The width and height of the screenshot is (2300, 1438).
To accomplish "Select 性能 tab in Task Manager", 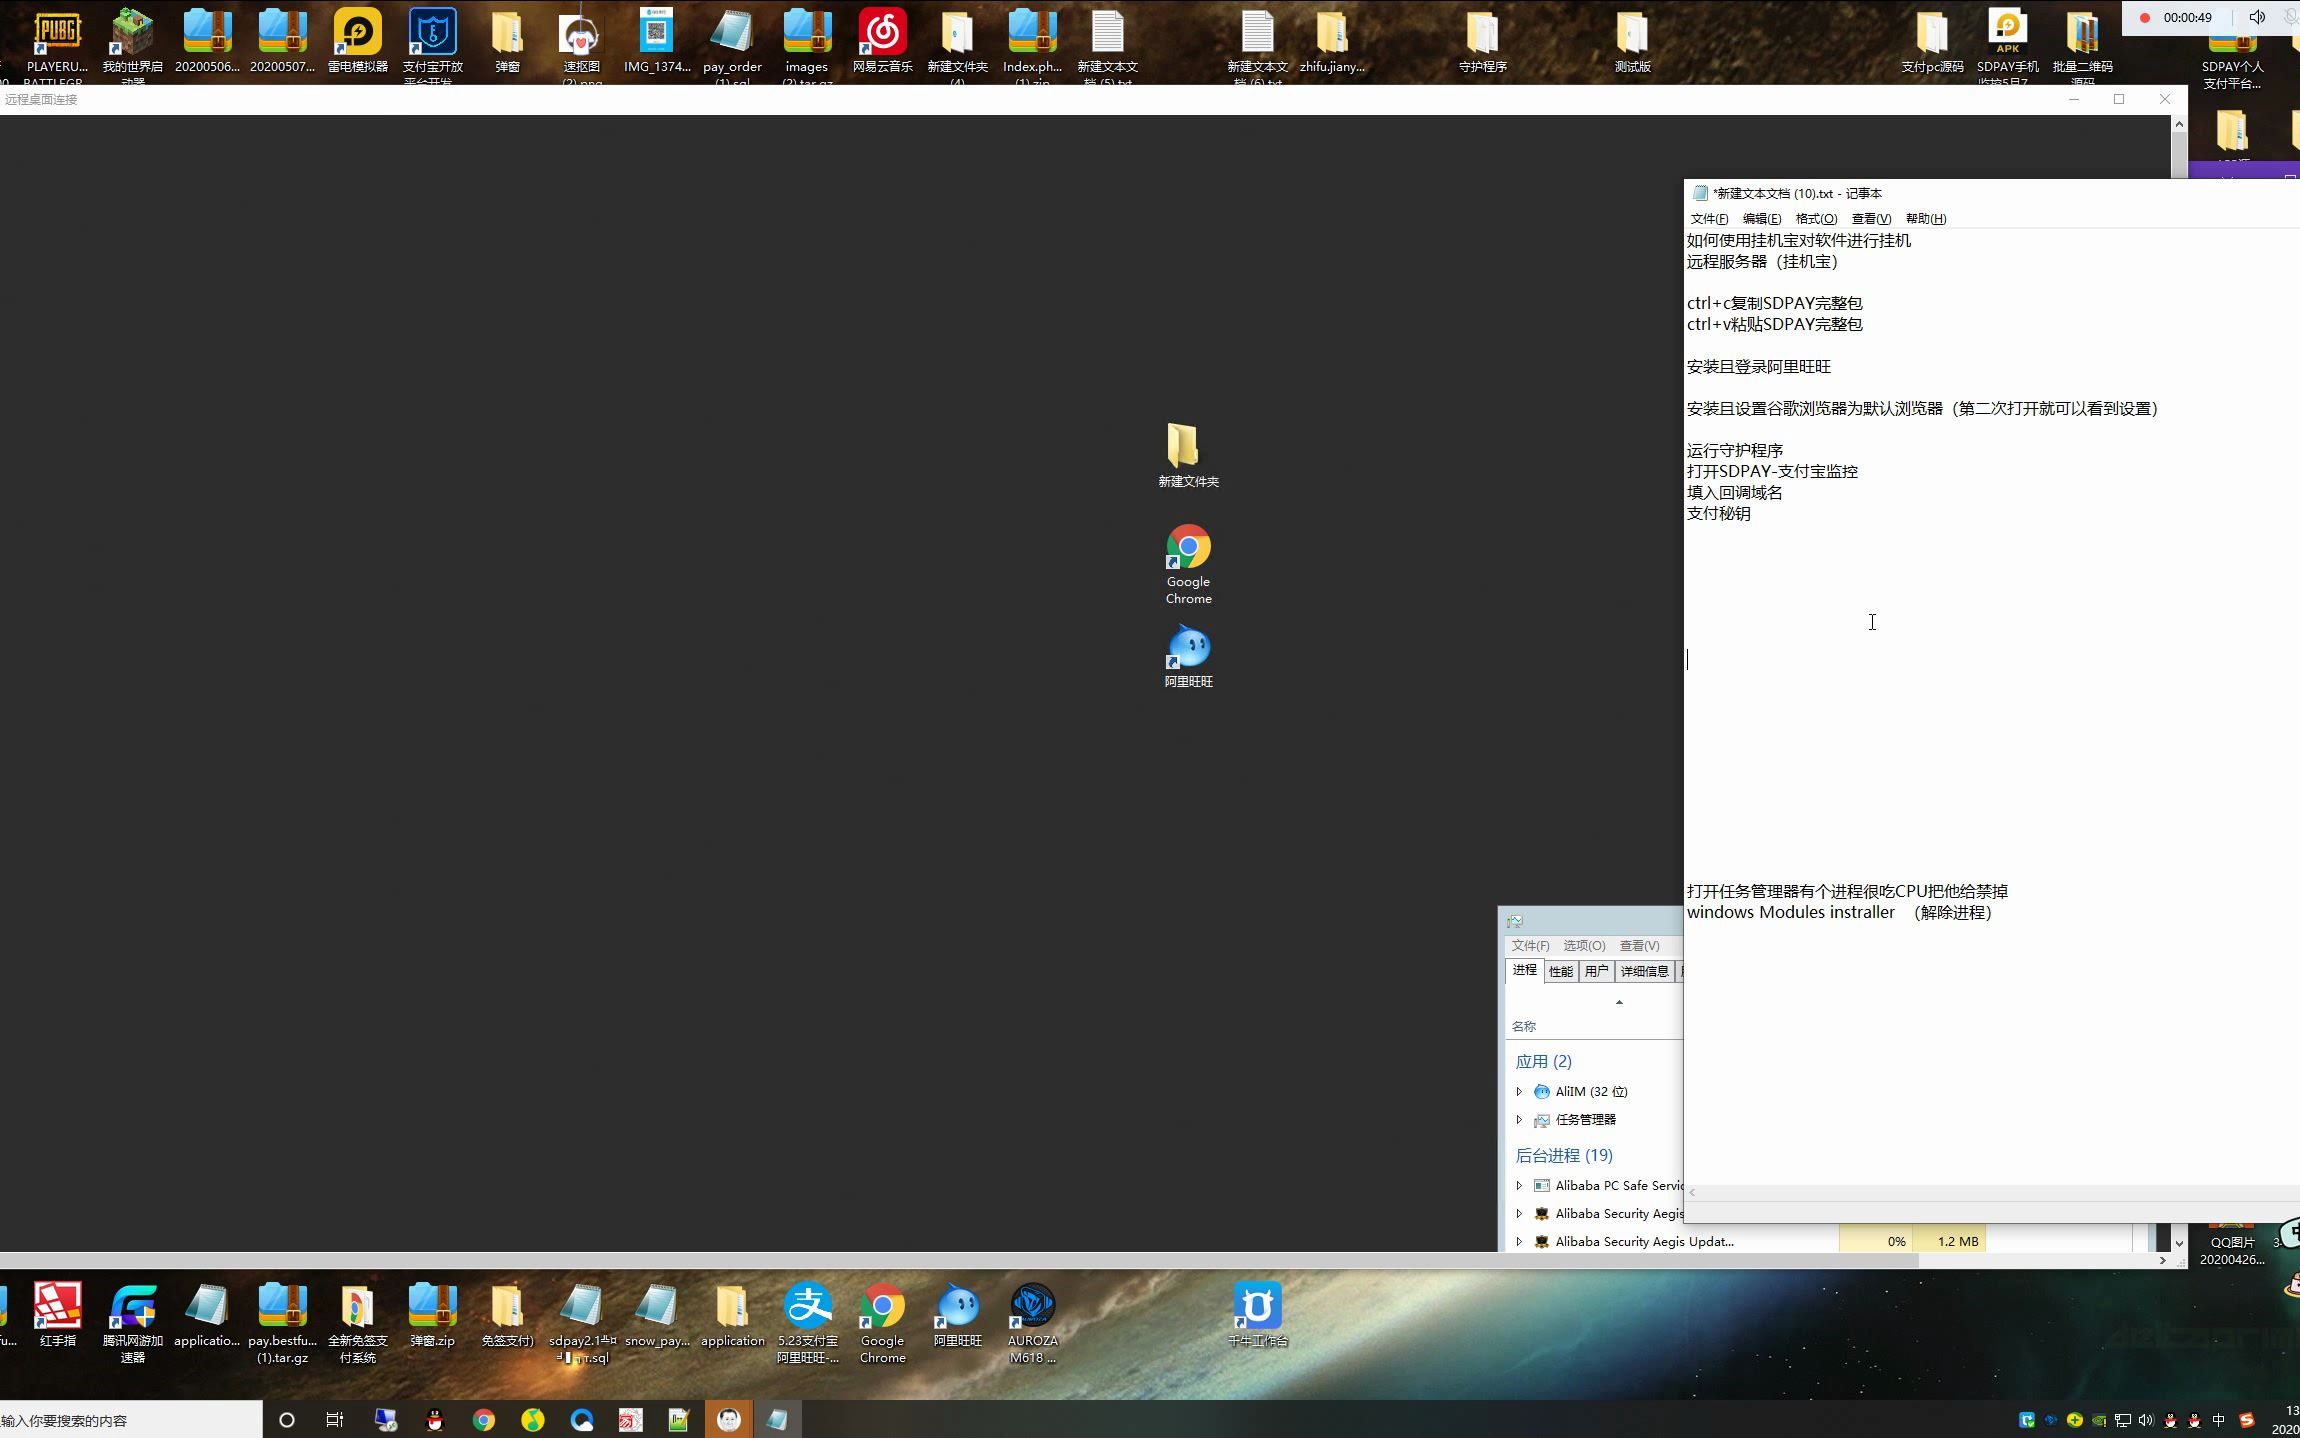I will tap(1560, 971).
